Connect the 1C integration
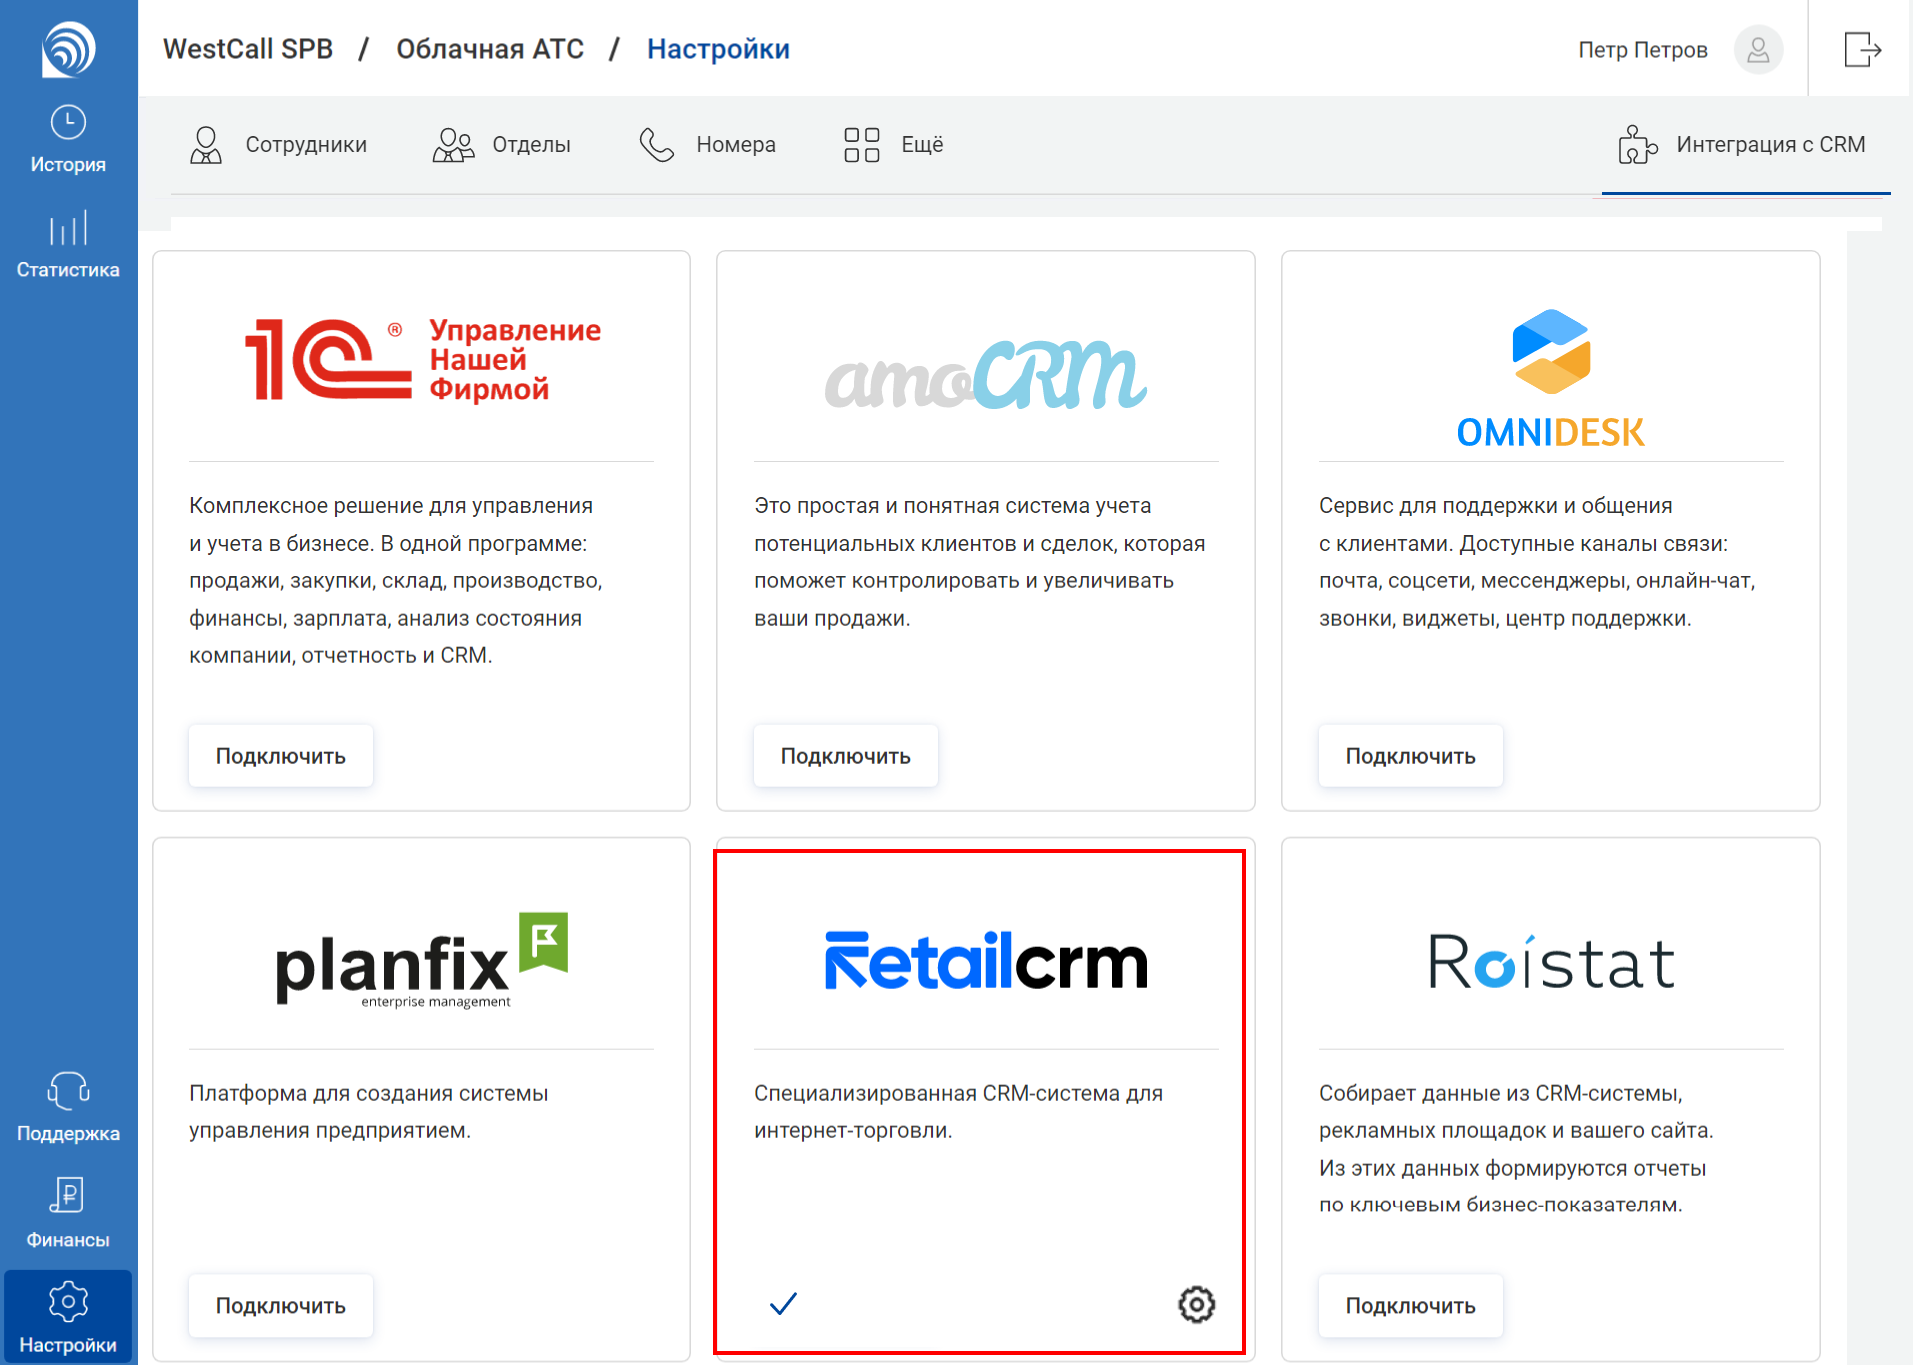This screenshot has width=1913, height=1365. (x=281, y=756)
